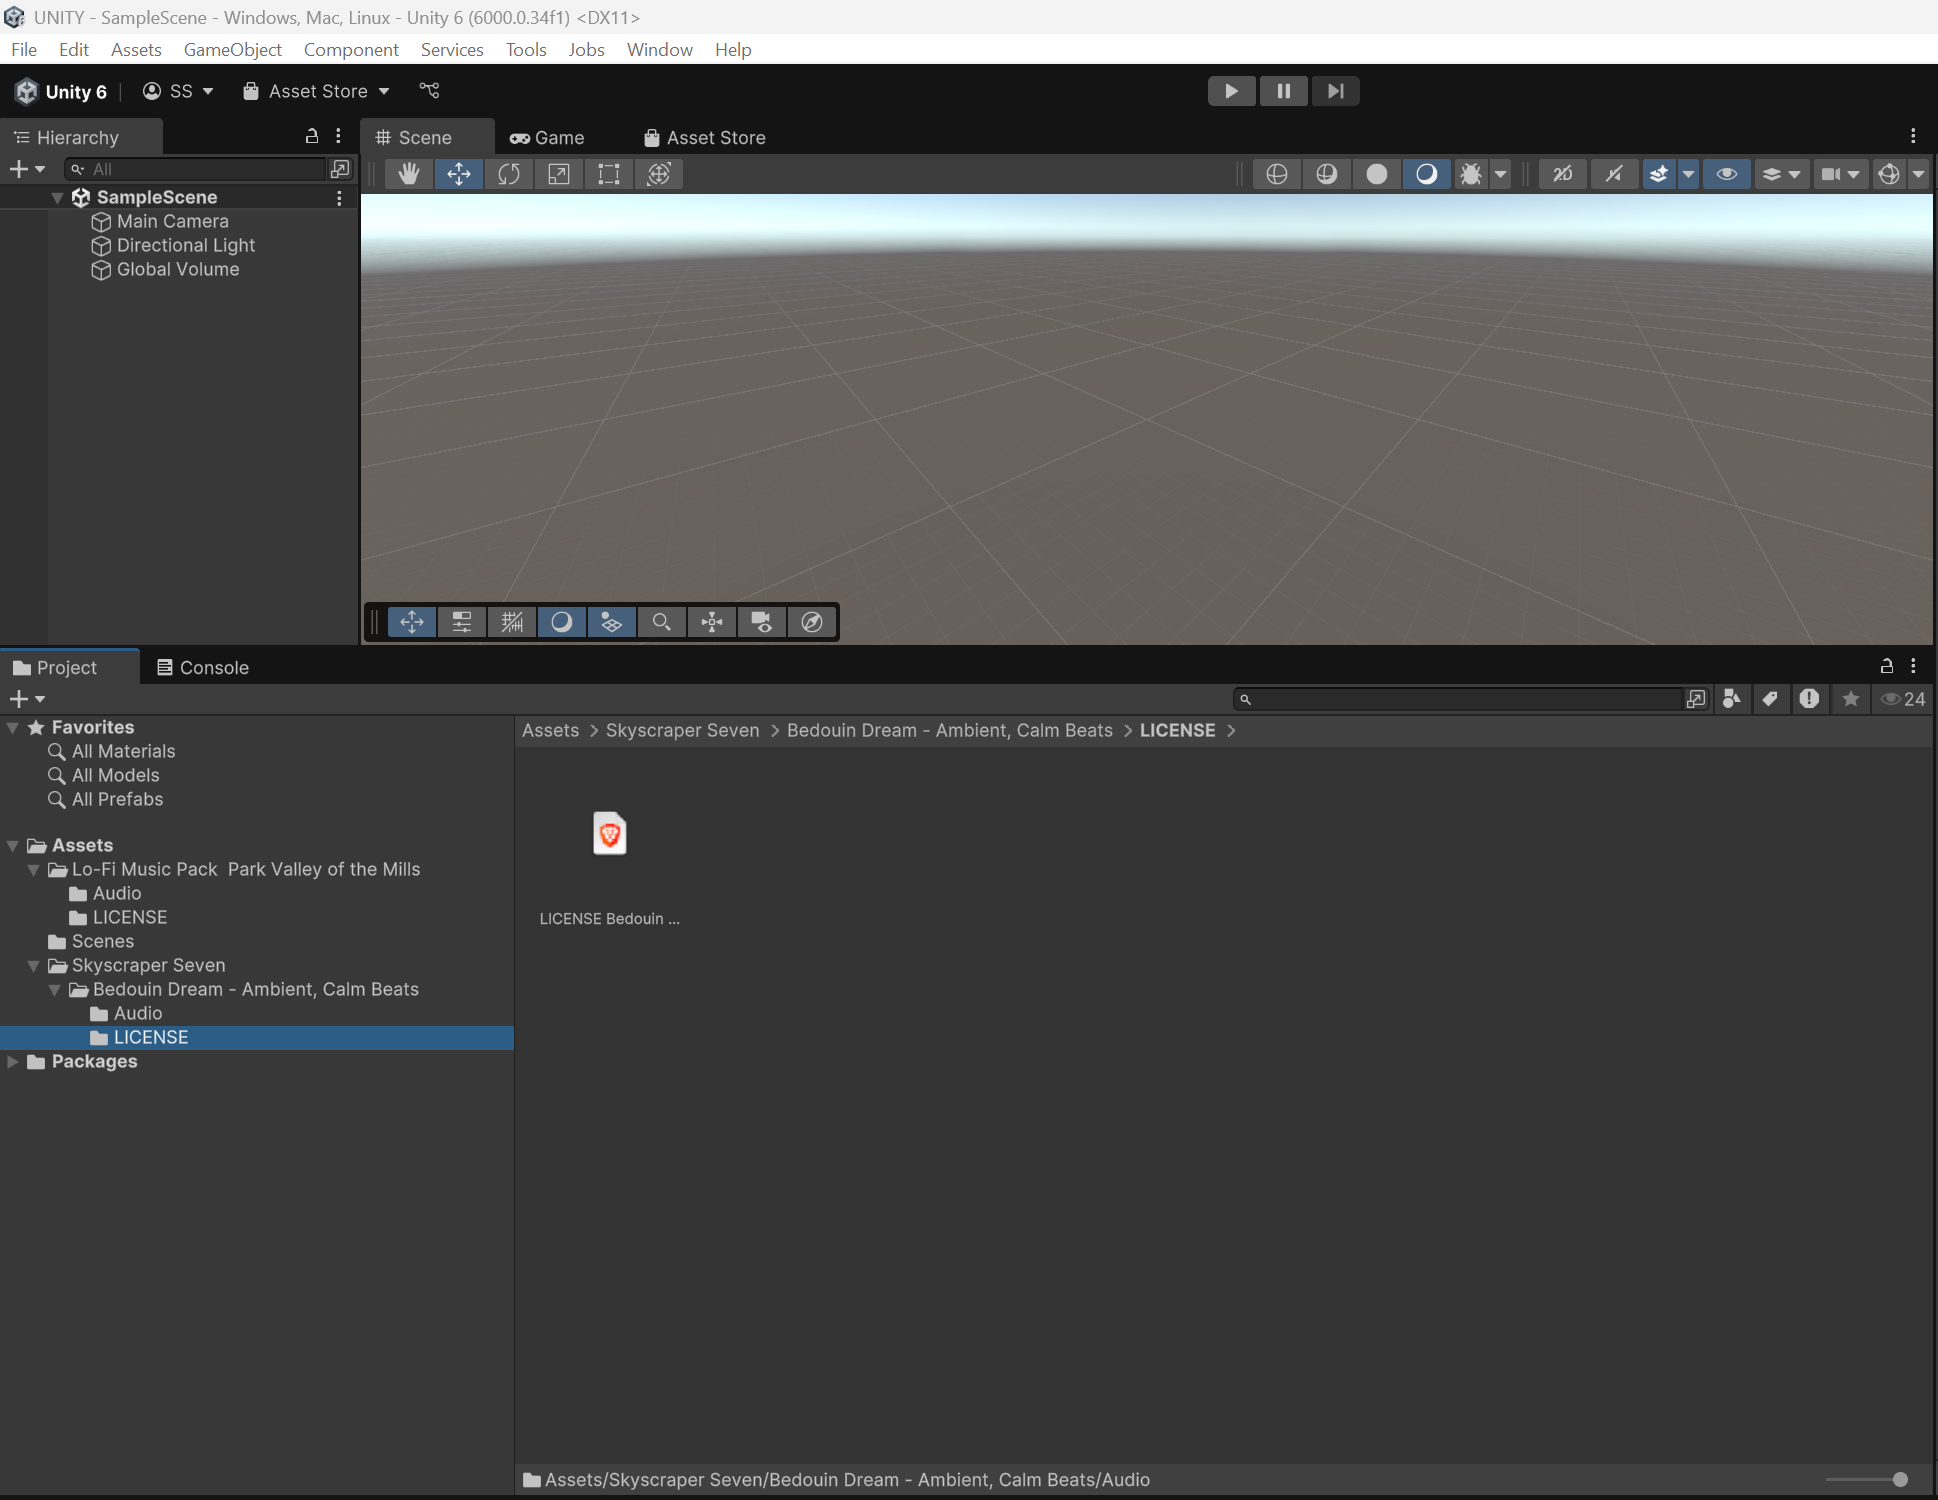Screen dimensions: 1938x1500
Task: Click the Pause button
Action: point(1283,91)
